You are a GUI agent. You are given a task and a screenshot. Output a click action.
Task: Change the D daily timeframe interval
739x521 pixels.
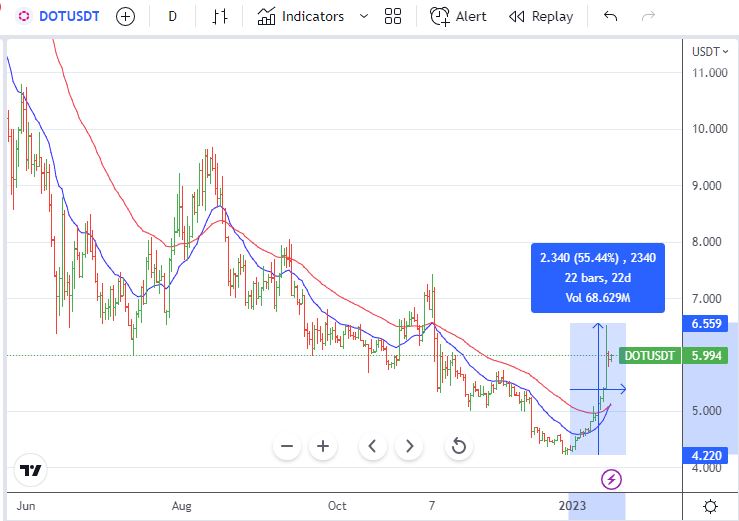point(172,17)
